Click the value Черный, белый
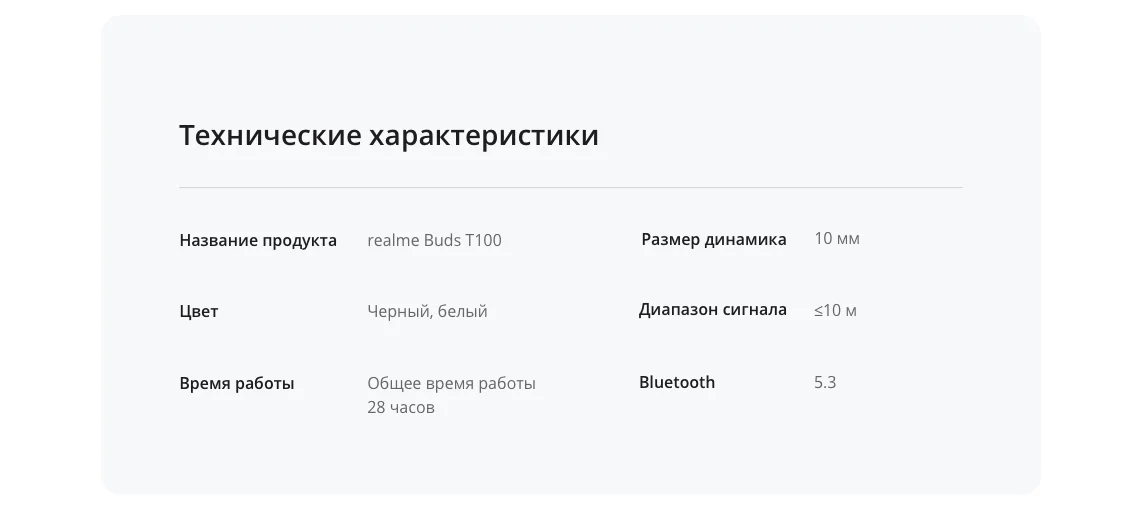 (428, 312)
